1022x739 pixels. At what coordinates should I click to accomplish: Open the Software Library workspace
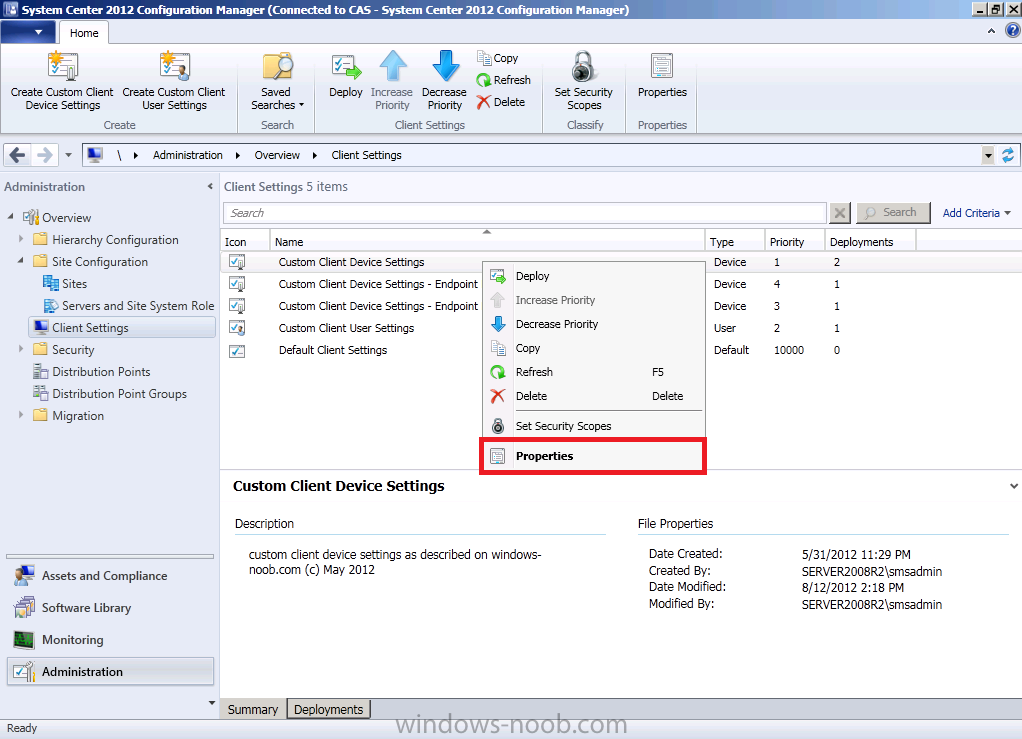(110, 607)
